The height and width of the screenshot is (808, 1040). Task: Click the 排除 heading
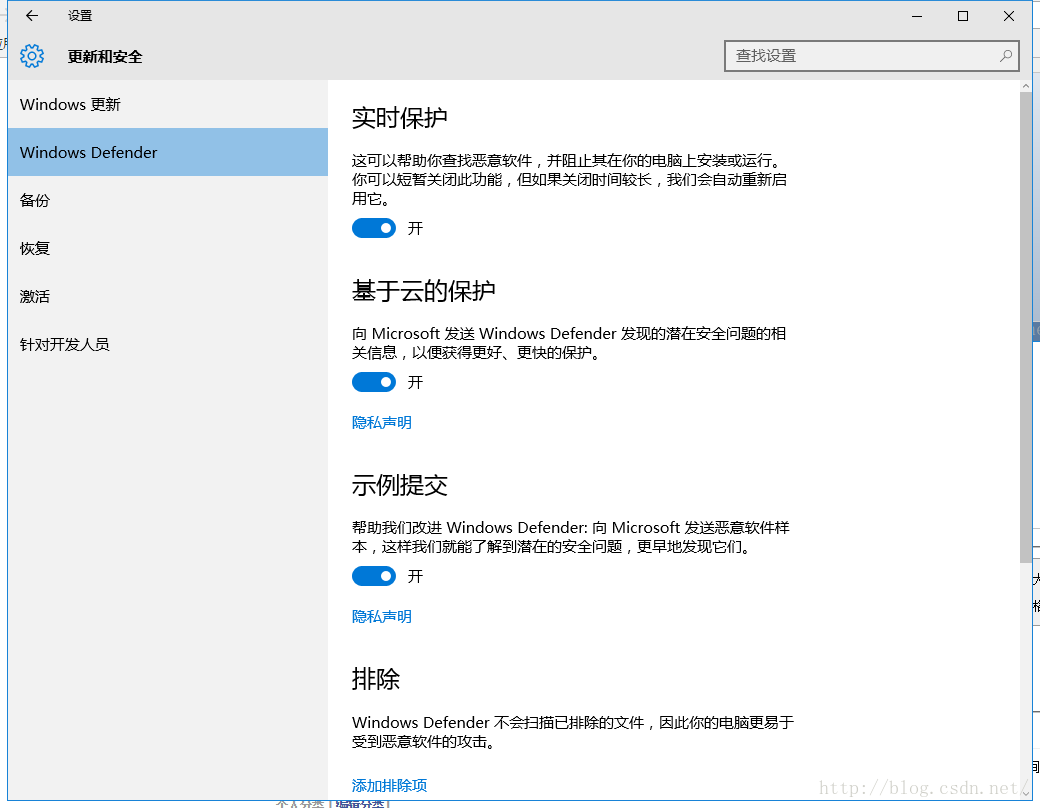tap(375, 679)
